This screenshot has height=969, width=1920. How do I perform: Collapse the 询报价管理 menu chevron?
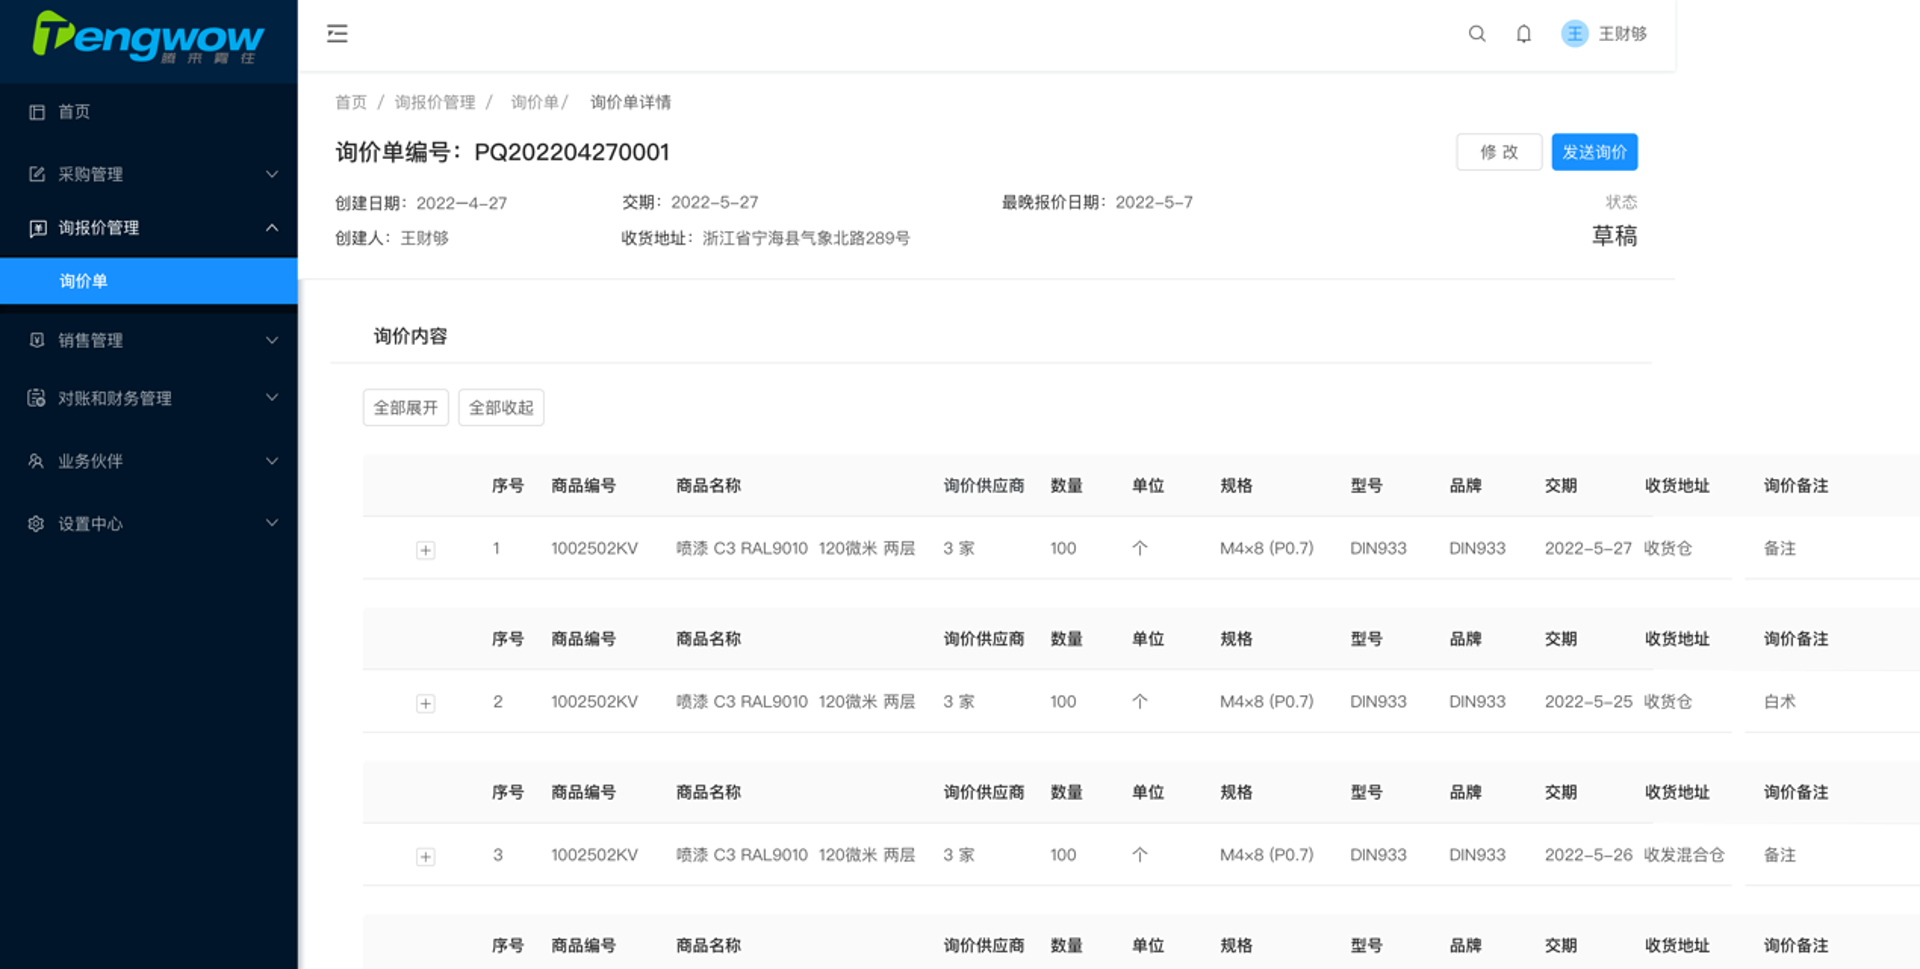[272, 228]
